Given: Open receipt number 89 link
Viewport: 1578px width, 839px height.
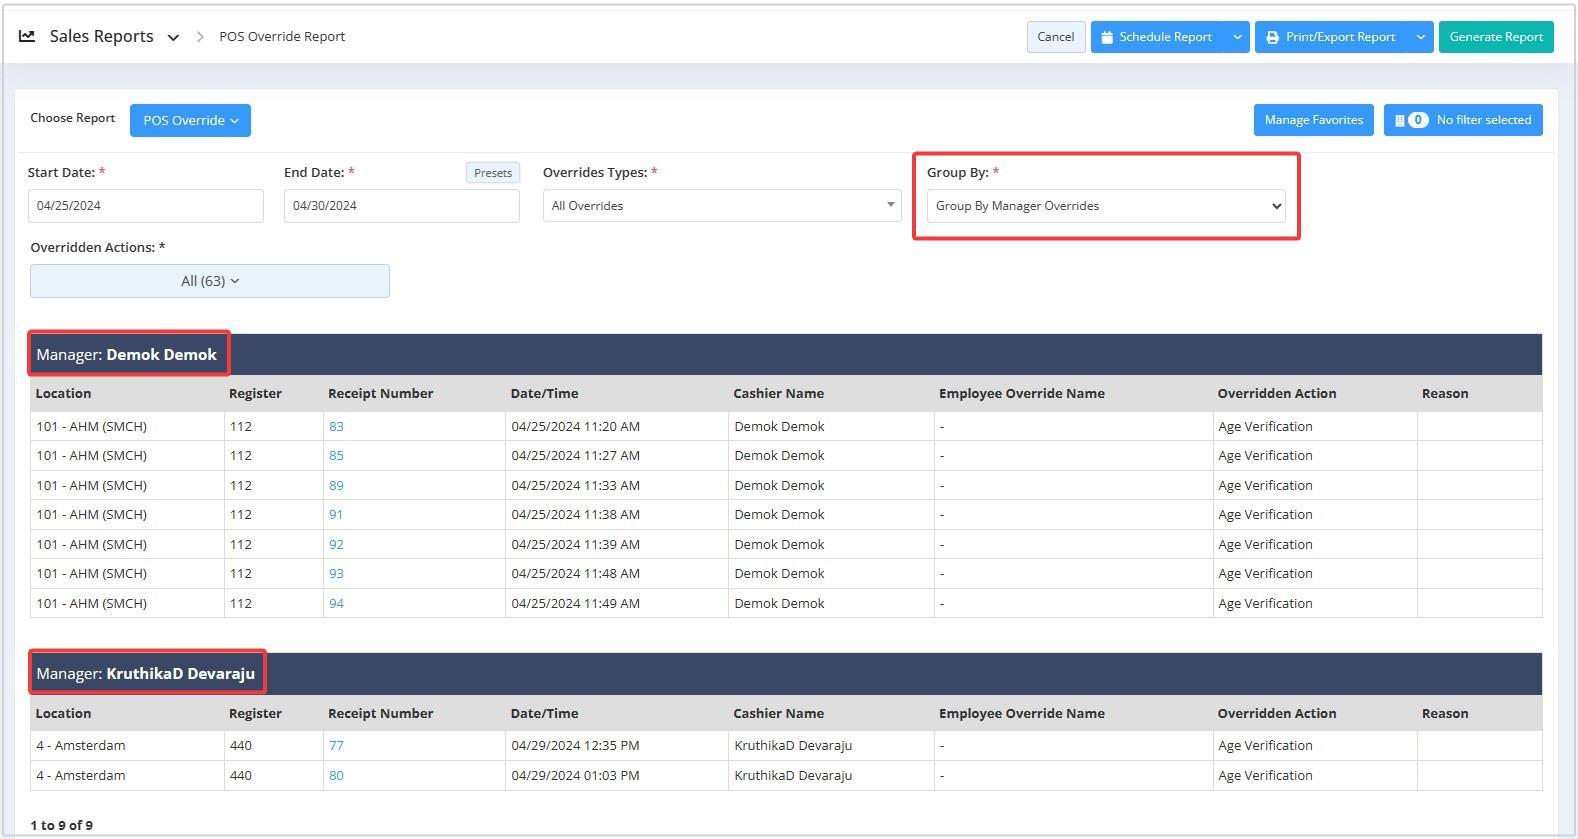Looking at the screenshot, I should [x=336, y=485].
